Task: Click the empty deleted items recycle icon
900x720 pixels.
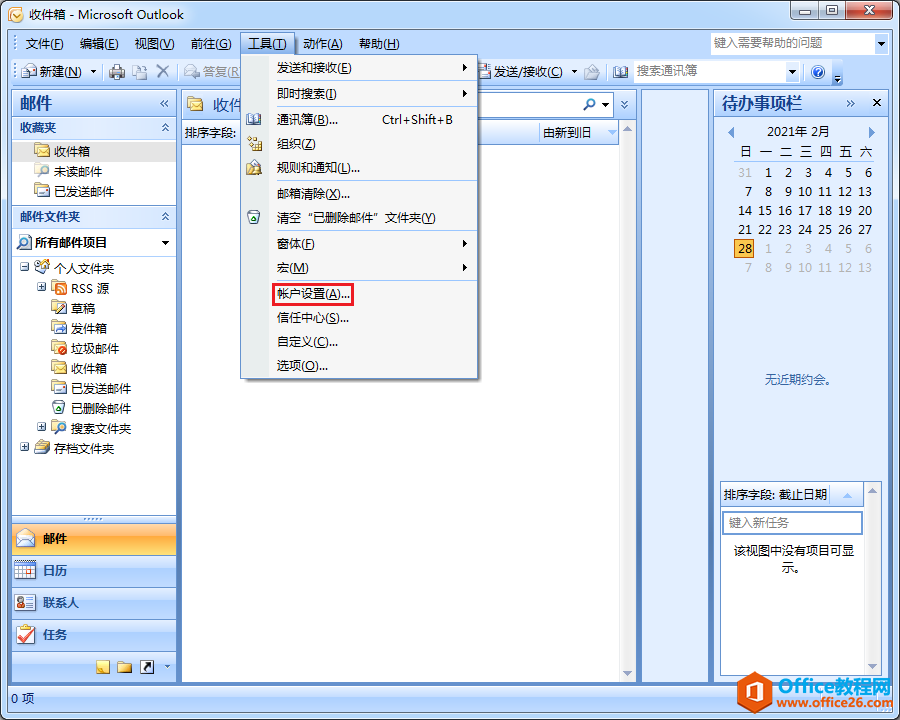Action: [254, 218]
